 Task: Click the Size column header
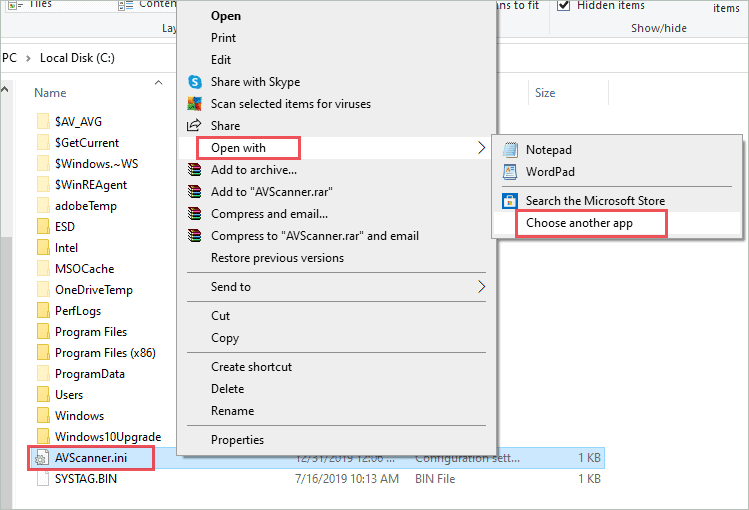[545, 93]
